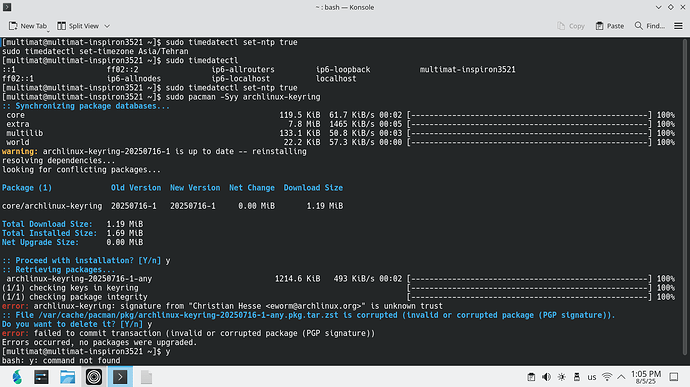Switch to the Konsole terminal taskbar entry

pyautogui.click(x=120, y=377)
